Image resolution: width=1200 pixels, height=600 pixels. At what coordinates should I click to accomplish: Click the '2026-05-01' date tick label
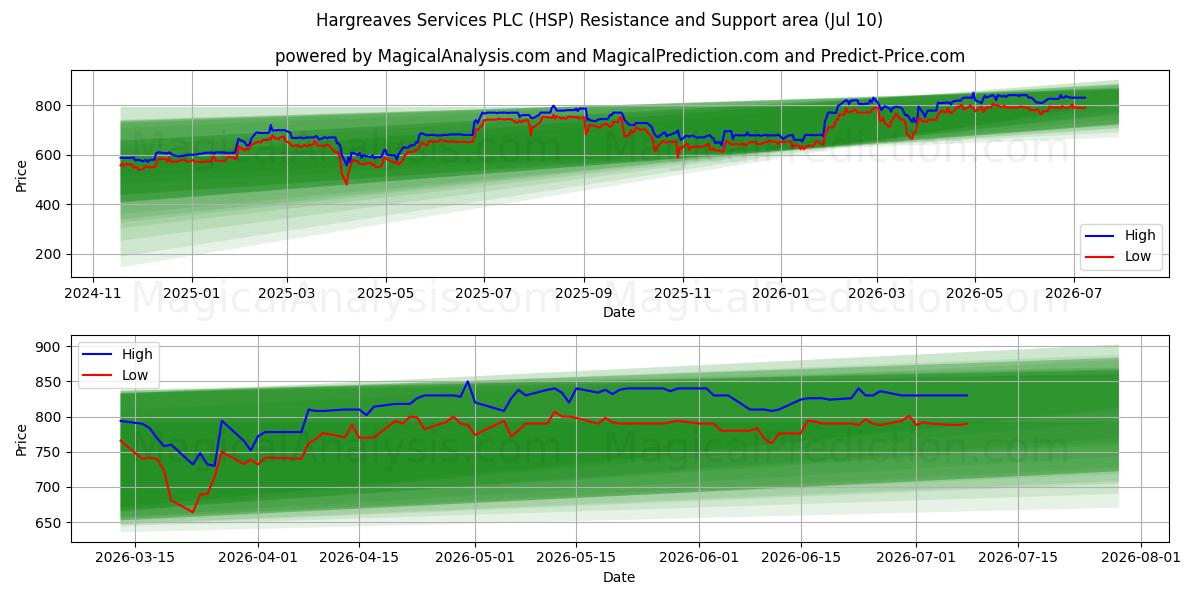coord(476,558)
